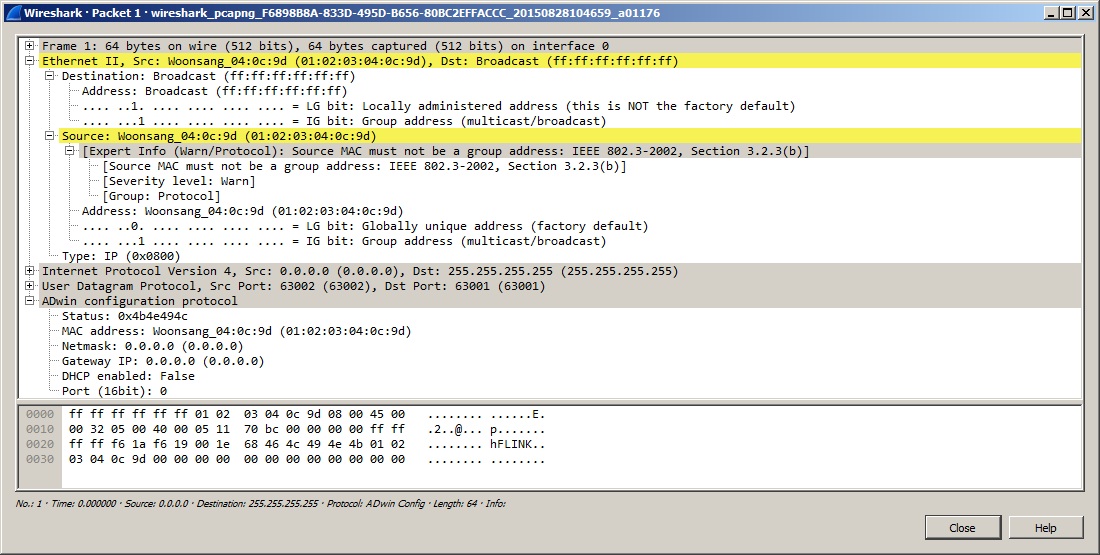This screenshot has height=555, width=1100.
Task: Close window with title bar X
Action: tap(1084, 13)
